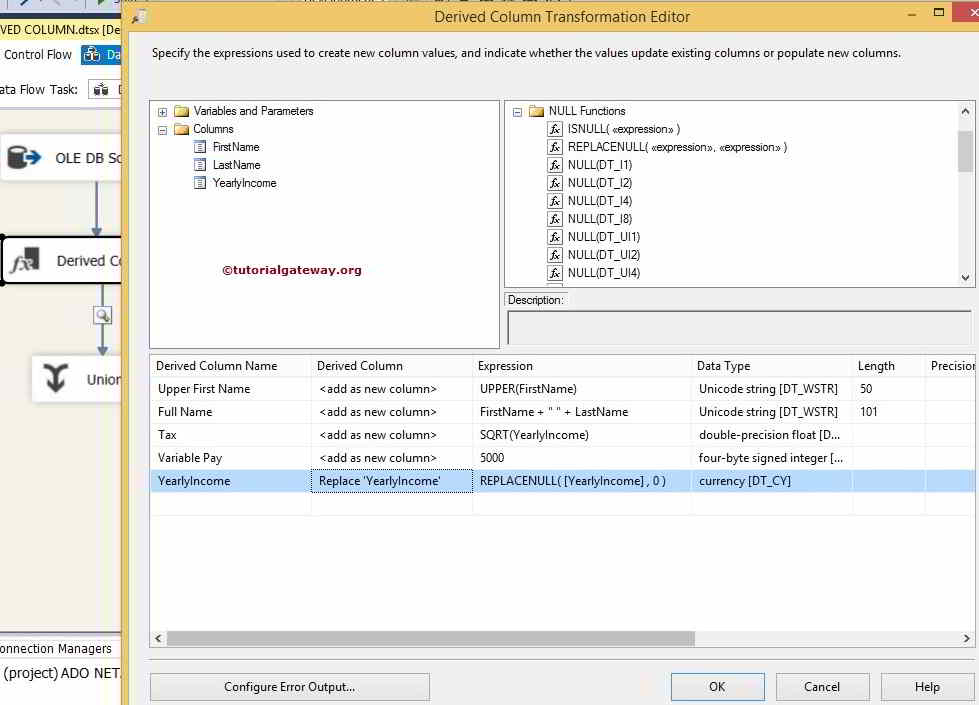Open Derived Column dropdown for Upper First Name
This screenshot has height=705, width=979.
pos(391,389)
